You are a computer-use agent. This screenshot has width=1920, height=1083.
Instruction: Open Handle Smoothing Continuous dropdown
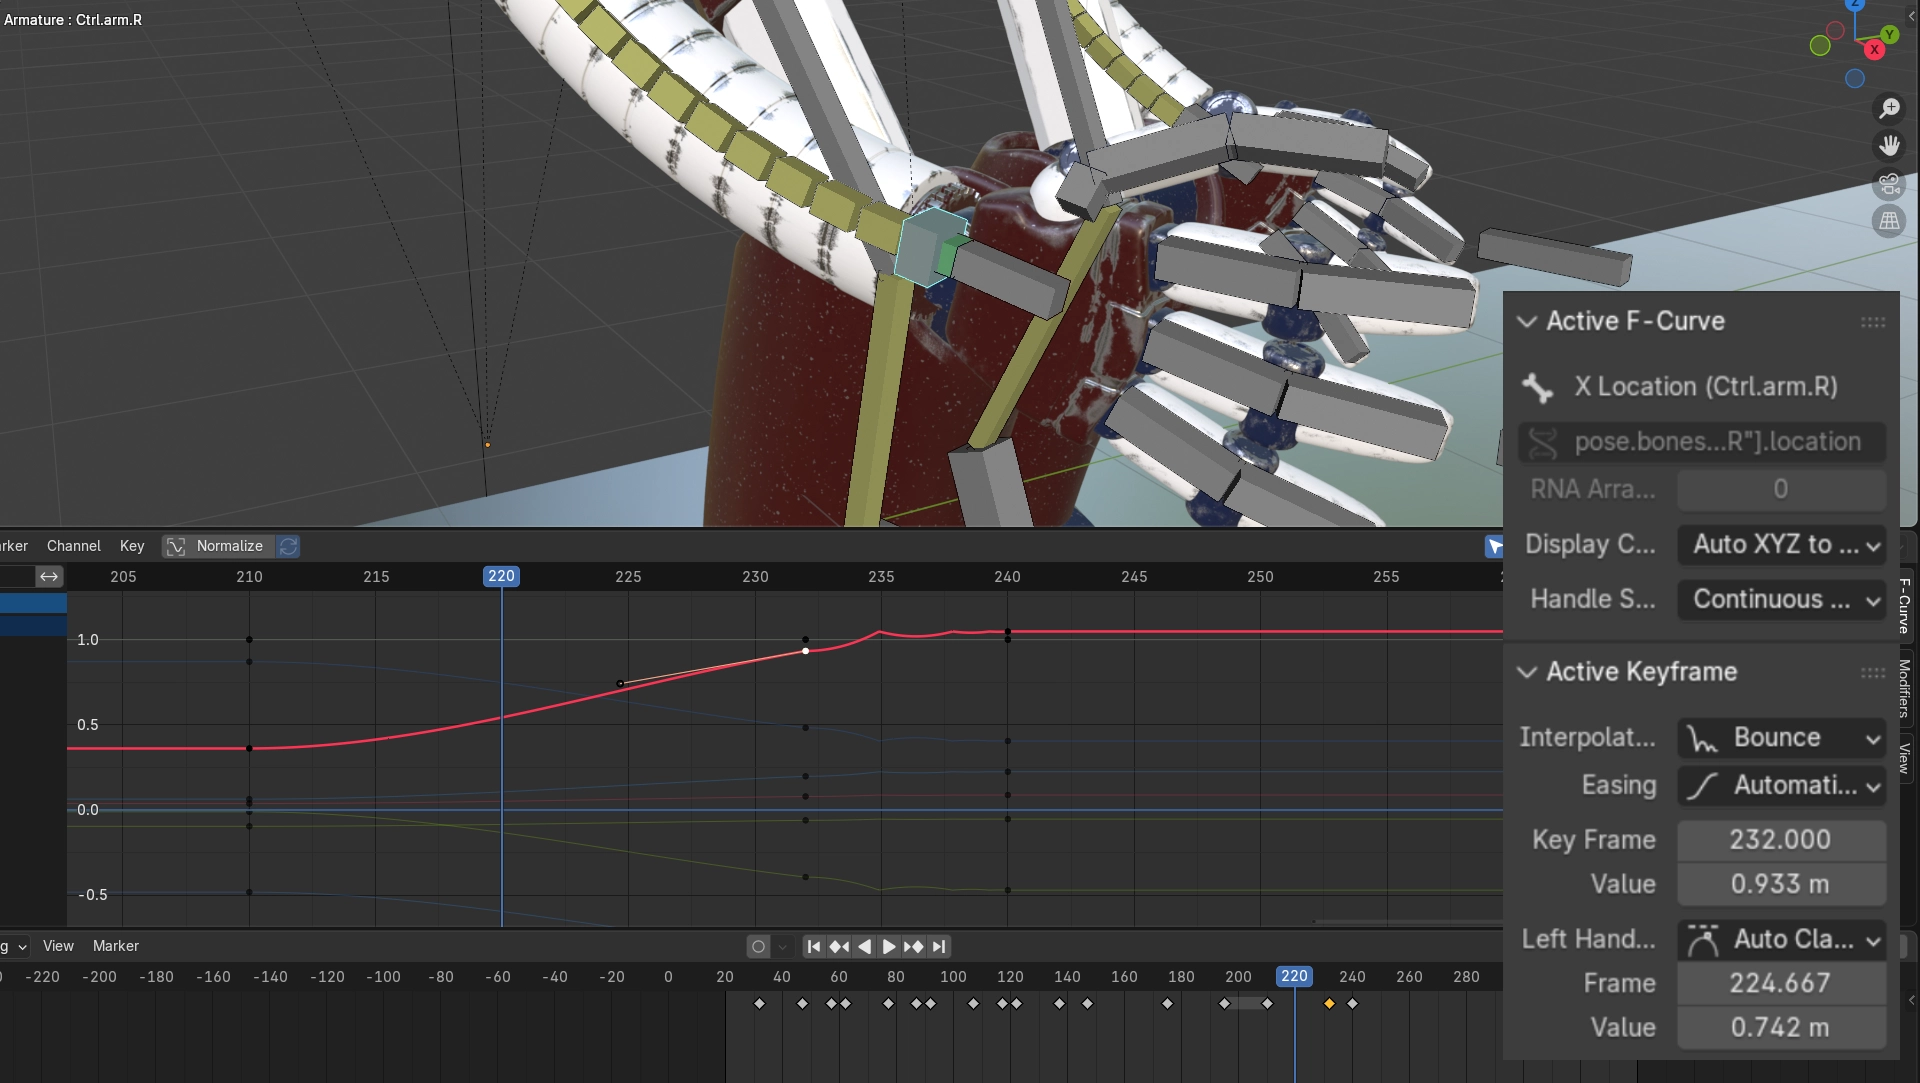click(x=1781, y=599)
